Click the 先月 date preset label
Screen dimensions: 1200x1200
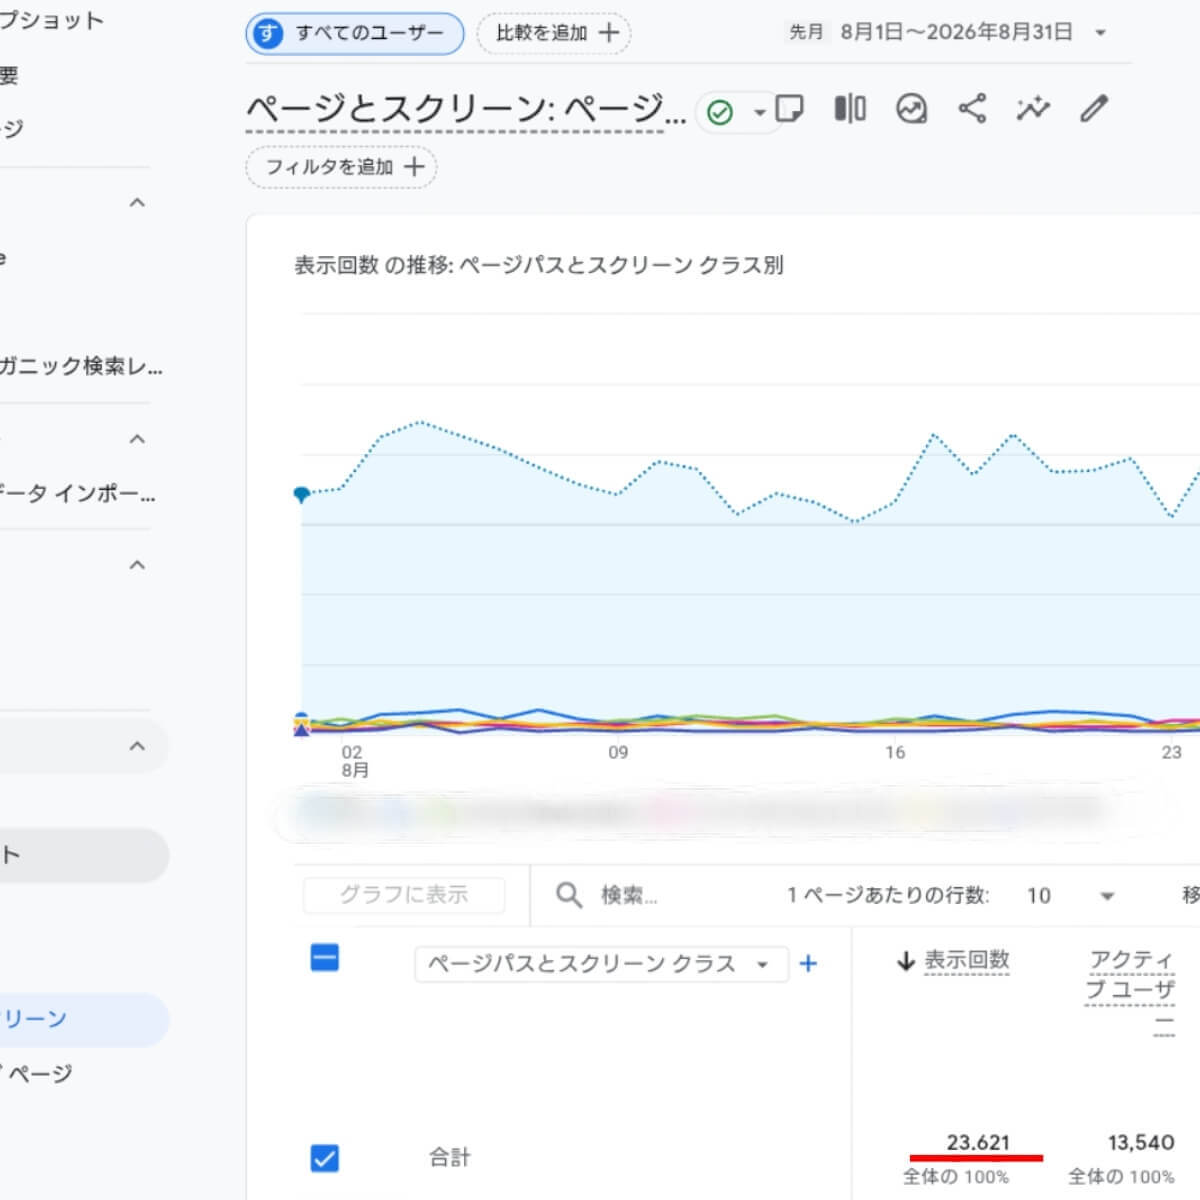coord(806,32)
